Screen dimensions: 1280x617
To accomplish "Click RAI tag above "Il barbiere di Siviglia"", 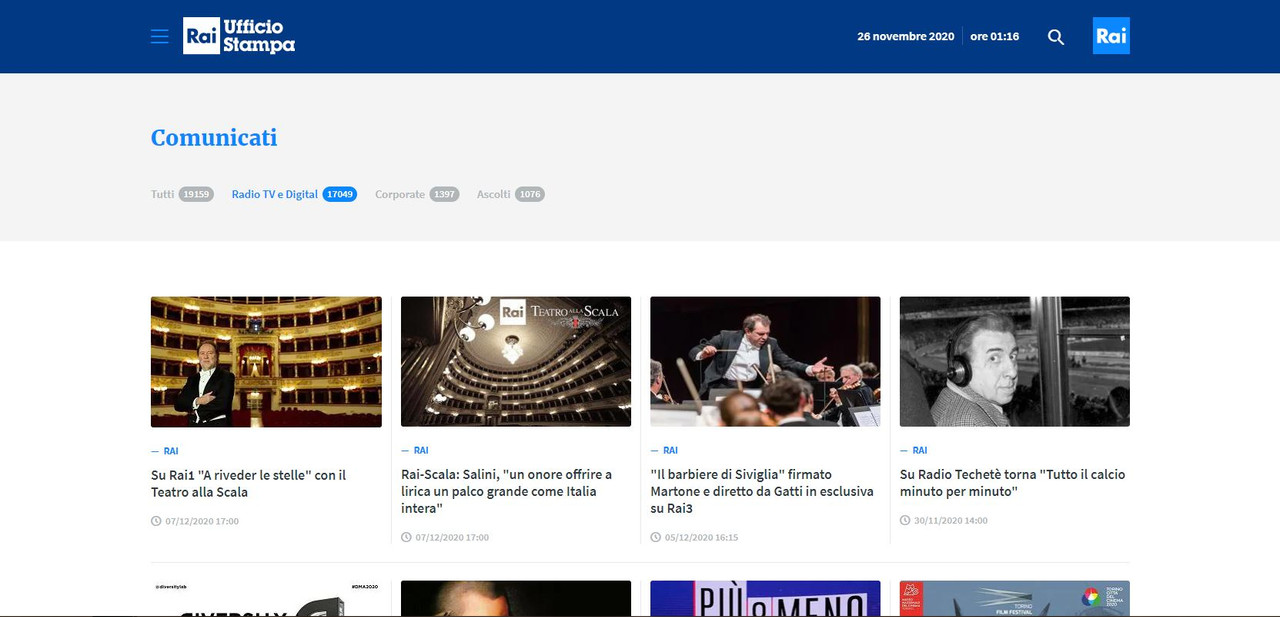I will [670, 451].
